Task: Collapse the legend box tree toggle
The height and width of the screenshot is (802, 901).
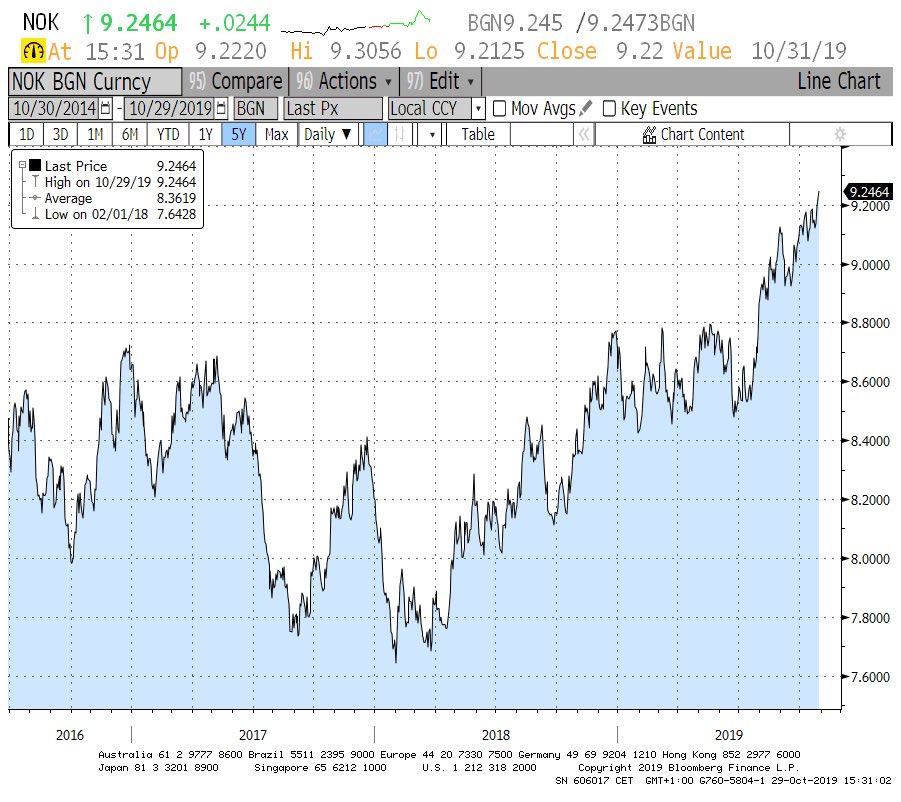Action: 22,165
